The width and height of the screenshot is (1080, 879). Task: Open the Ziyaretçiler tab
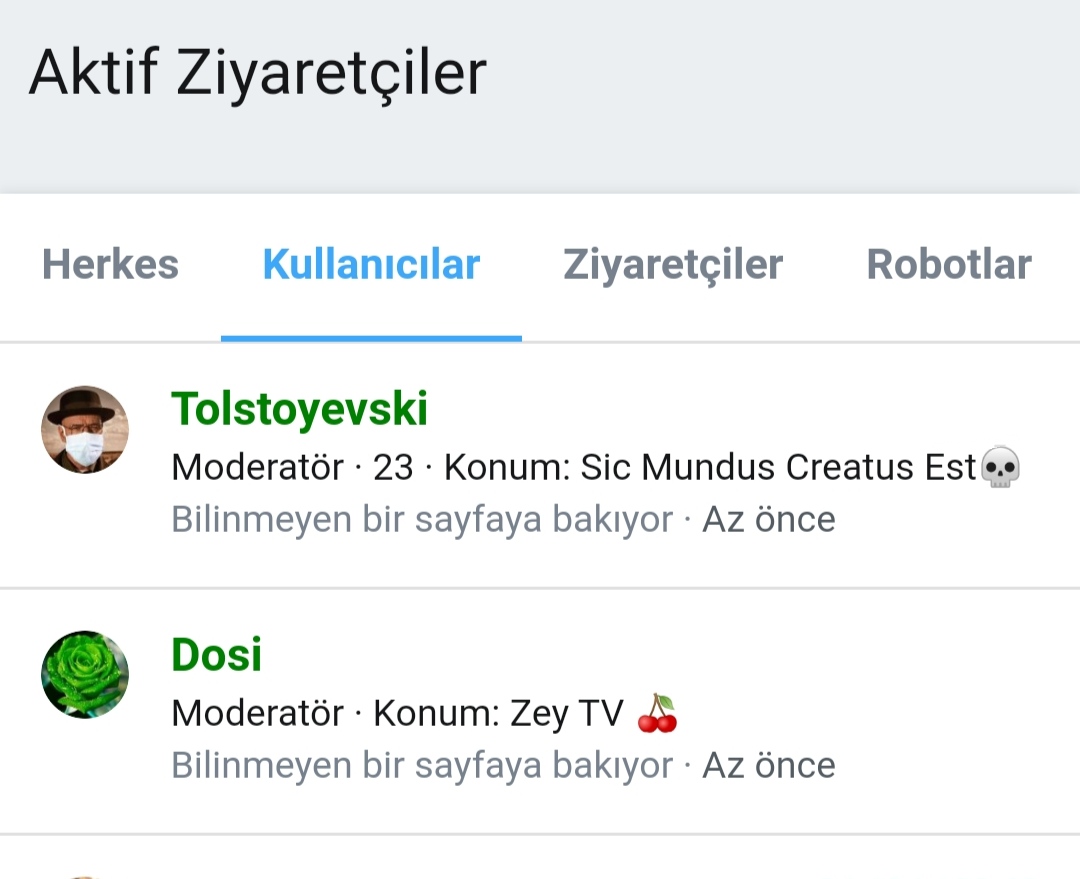click(x=673, y=265)
